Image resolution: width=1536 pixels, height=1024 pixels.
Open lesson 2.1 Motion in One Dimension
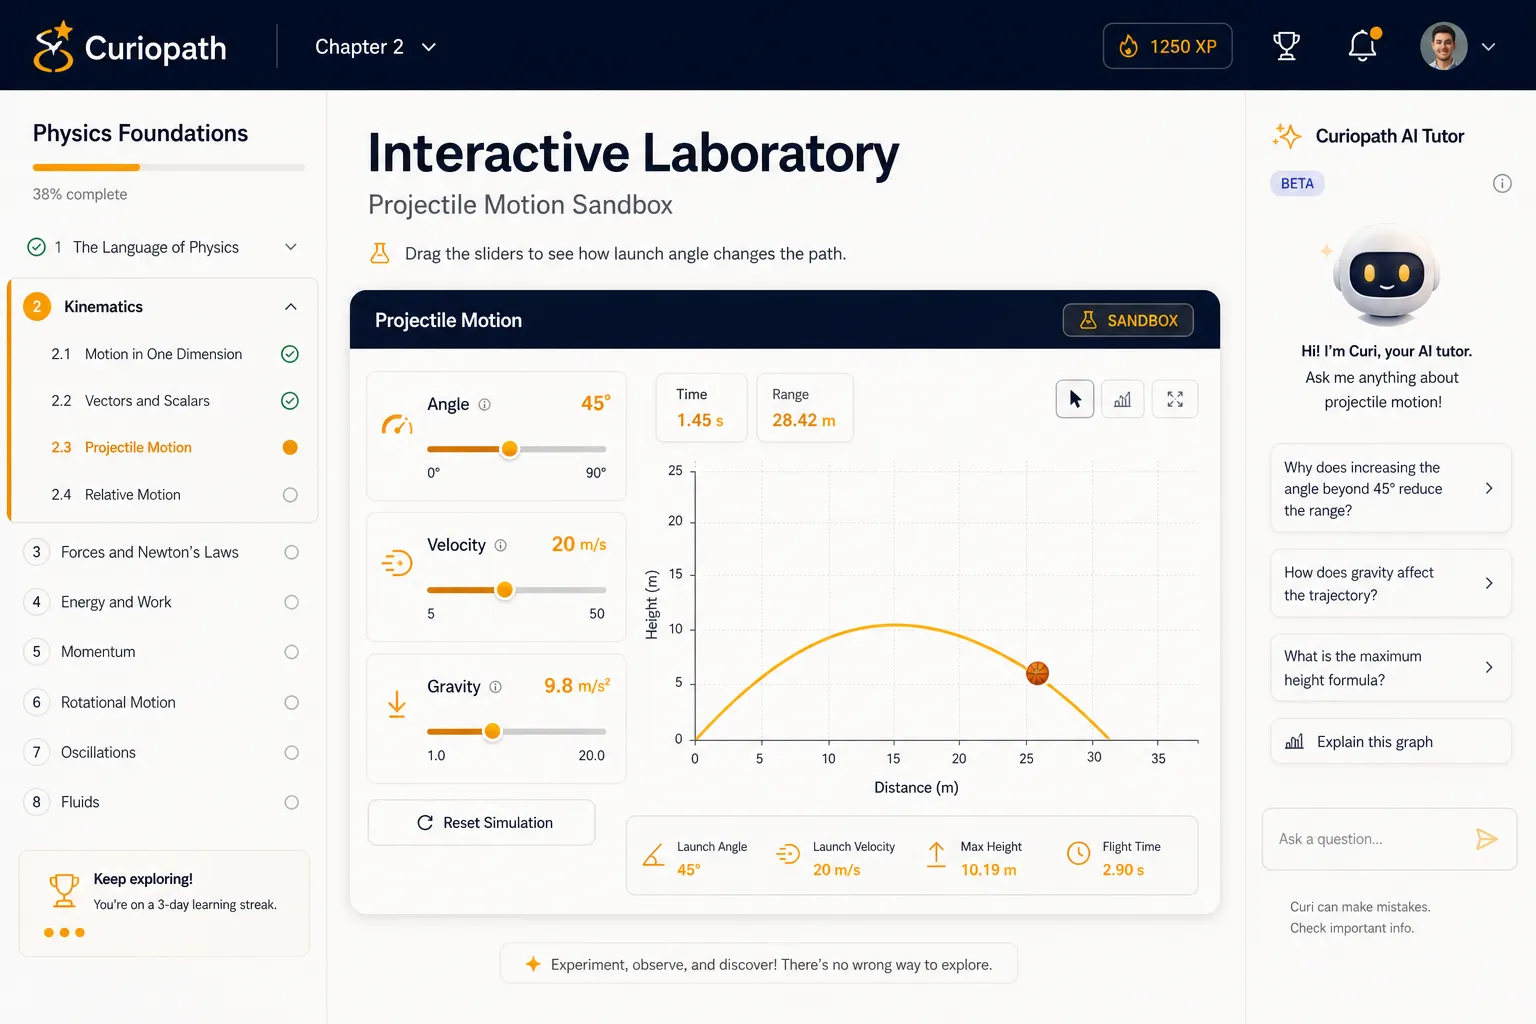163,354
